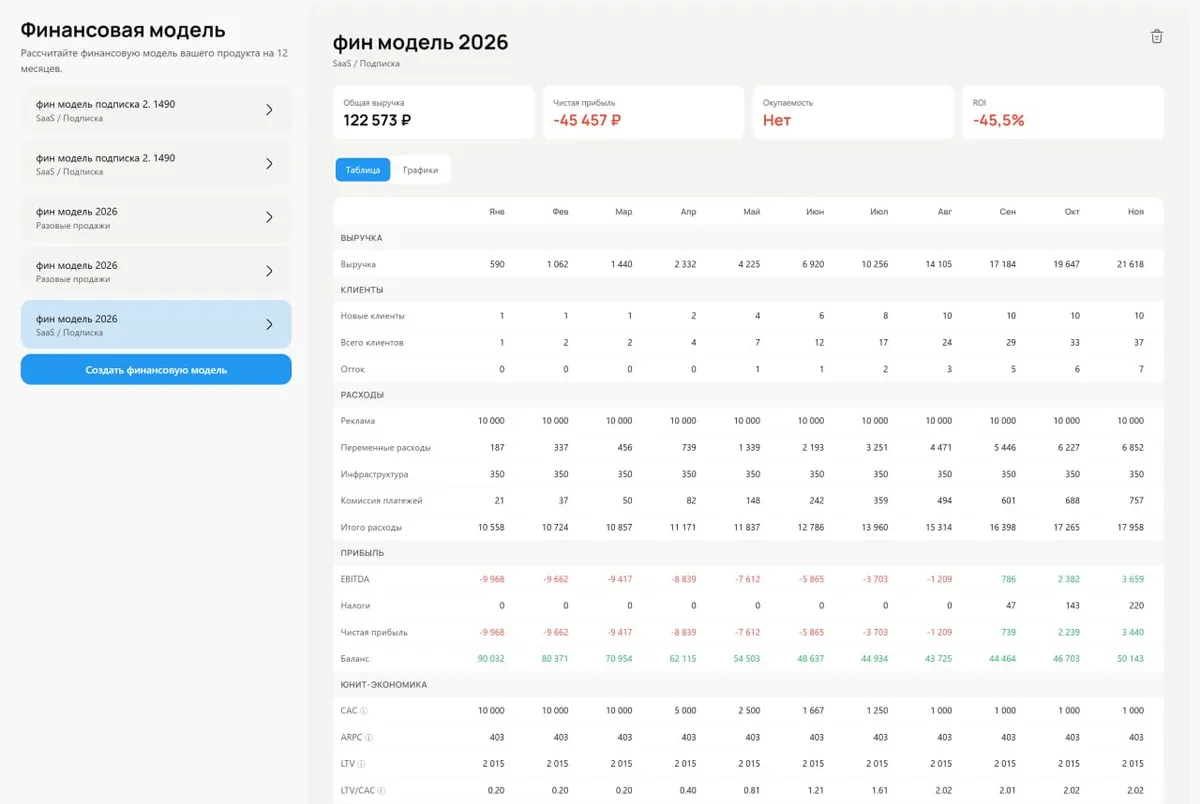
Task: Click the ROI summary card
Action: click(1062, 112)
